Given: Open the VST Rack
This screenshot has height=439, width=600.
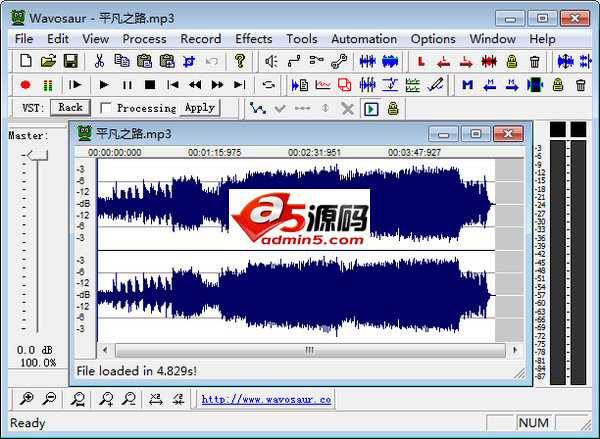Looking at the screenshot, I should pyautogui.click(x=70, y=108).
